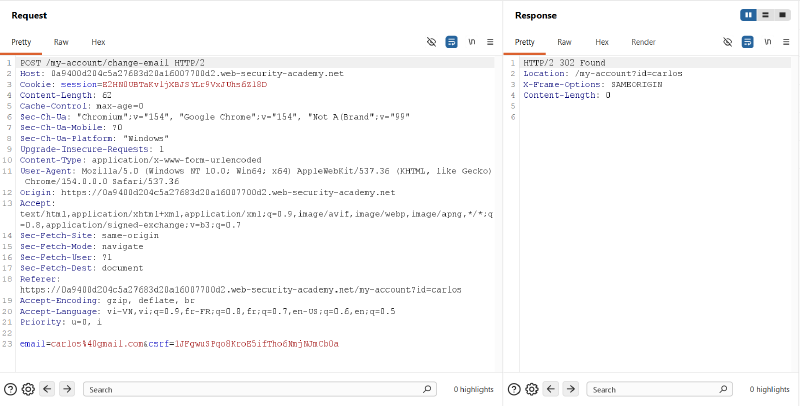The height and width of the screenshot is (406, 800).
Task: Show \n line endings in Request panel
Action: coord(471,42)
